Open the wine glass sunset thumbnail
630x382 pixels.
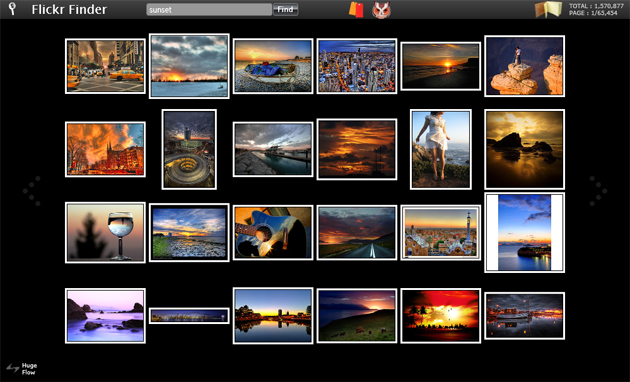tap(105, 233)
